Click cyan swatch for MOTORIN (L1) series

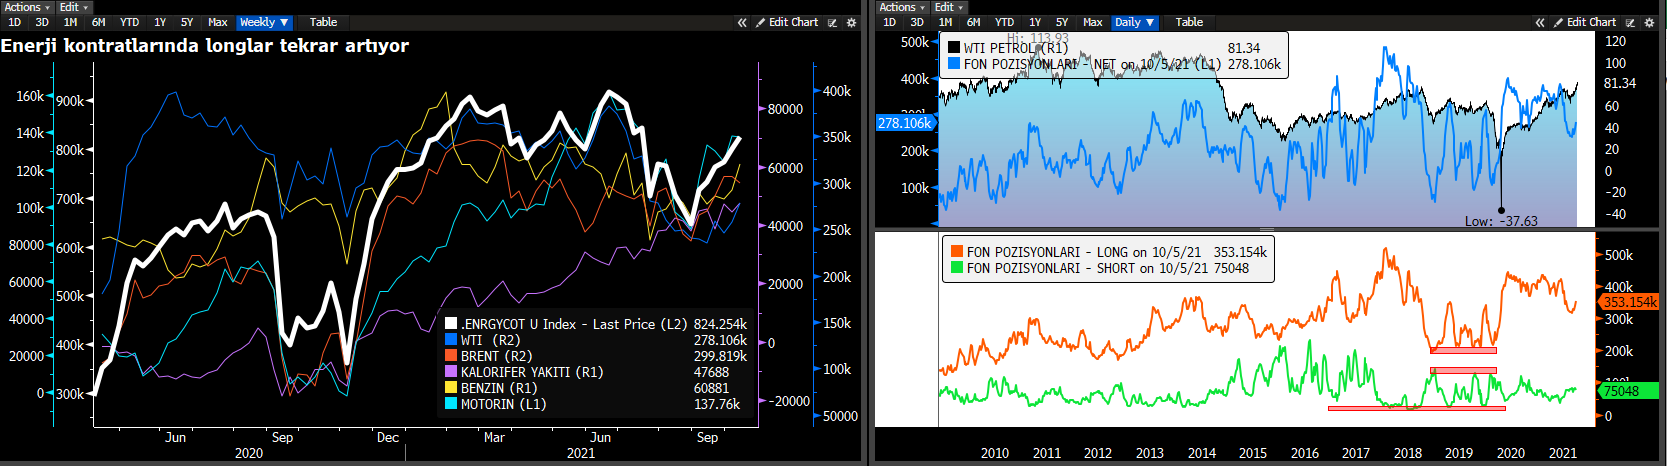coord(451,404)
